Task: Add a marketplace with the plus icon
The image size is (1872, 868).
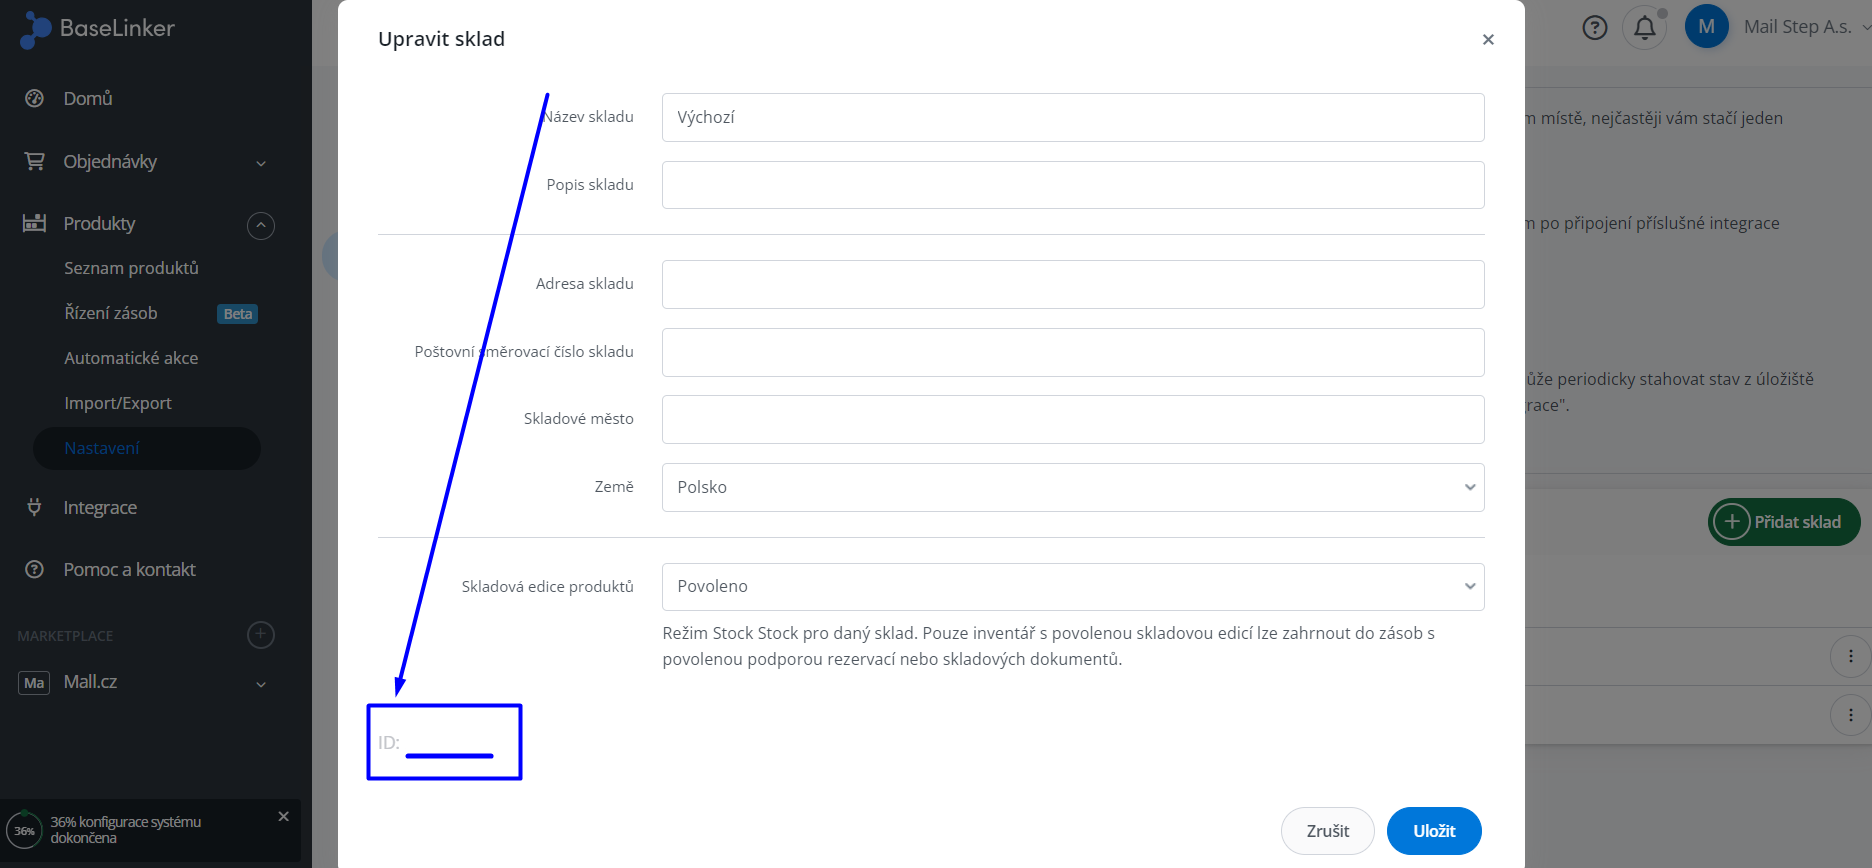Action: pos(261,635)
